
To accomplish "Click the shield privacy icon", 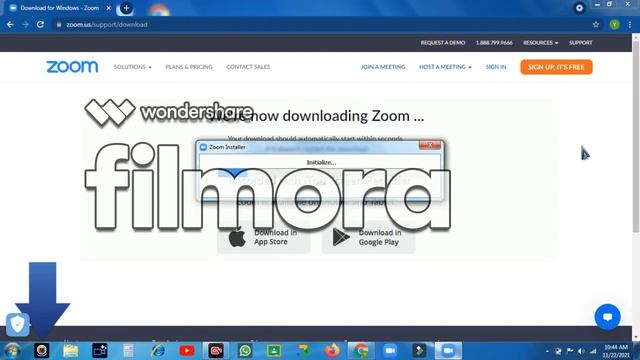I will 18,324.
